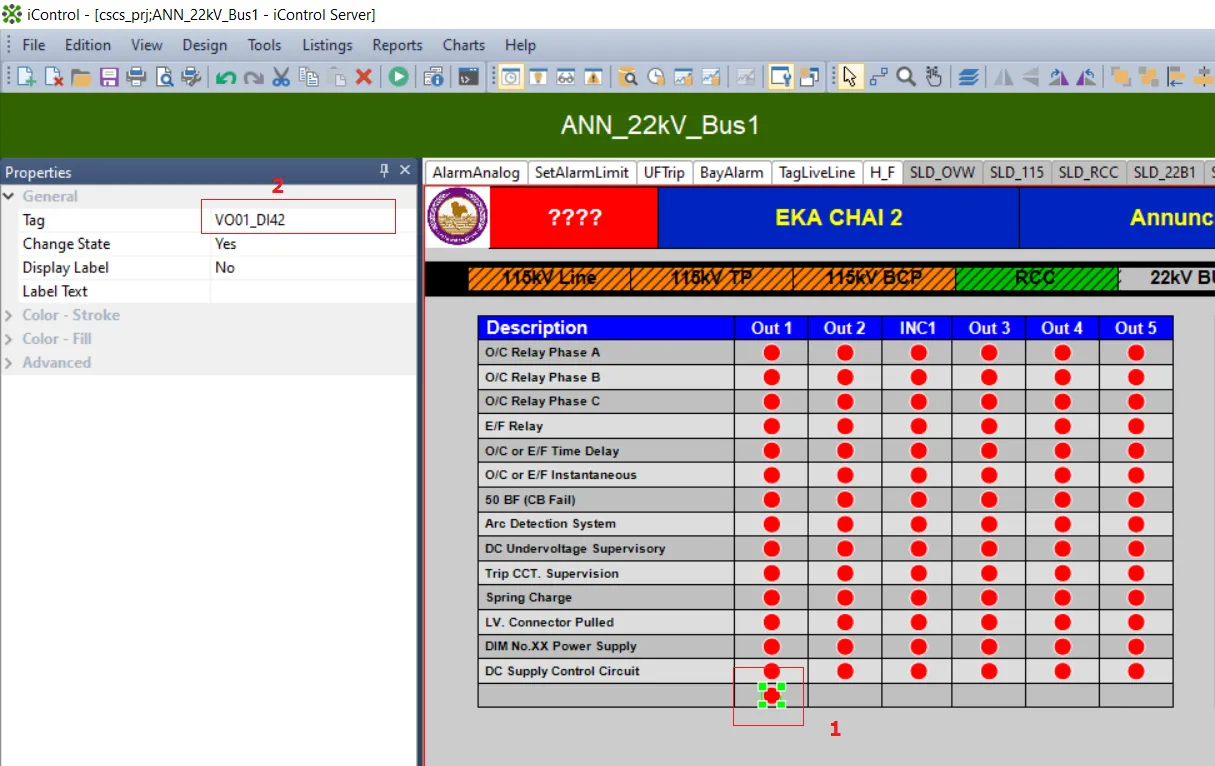Click the Print icon
Image resolution: width=1215 pixels, height=766 pixels.
136,77
